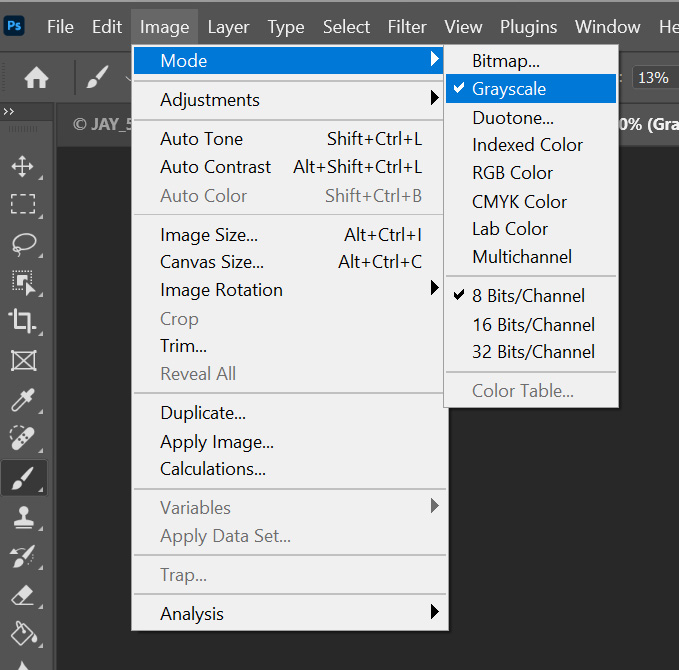Choose Grayscale color mode
This screenshot has height=670, width=679.
pos(531,89)
